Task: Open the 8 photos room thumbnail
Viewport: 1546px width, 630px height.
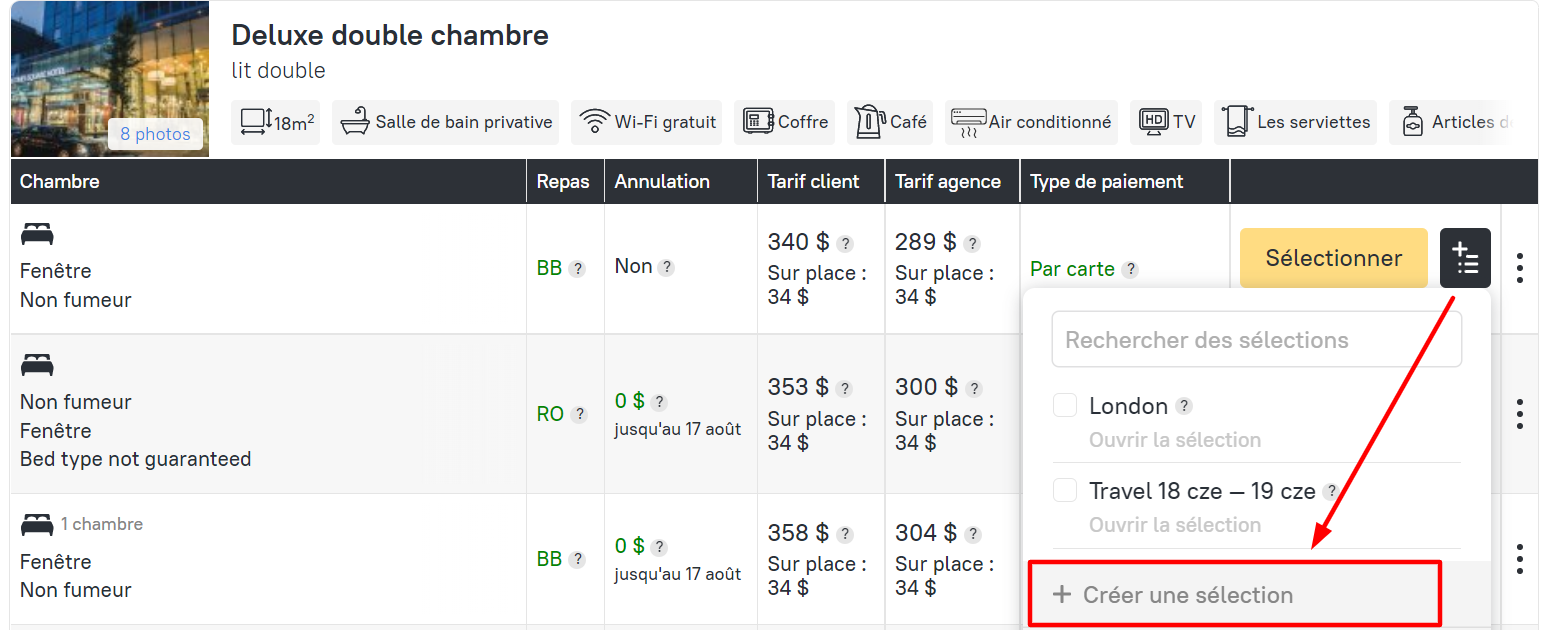Action: click(155, 134)
